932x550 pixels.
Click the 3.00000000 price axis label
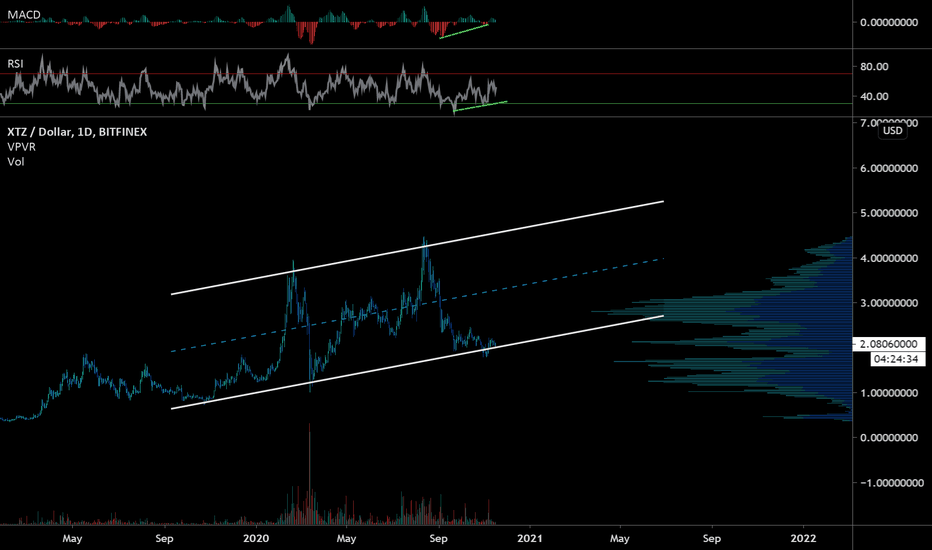[x=889, y=303]
